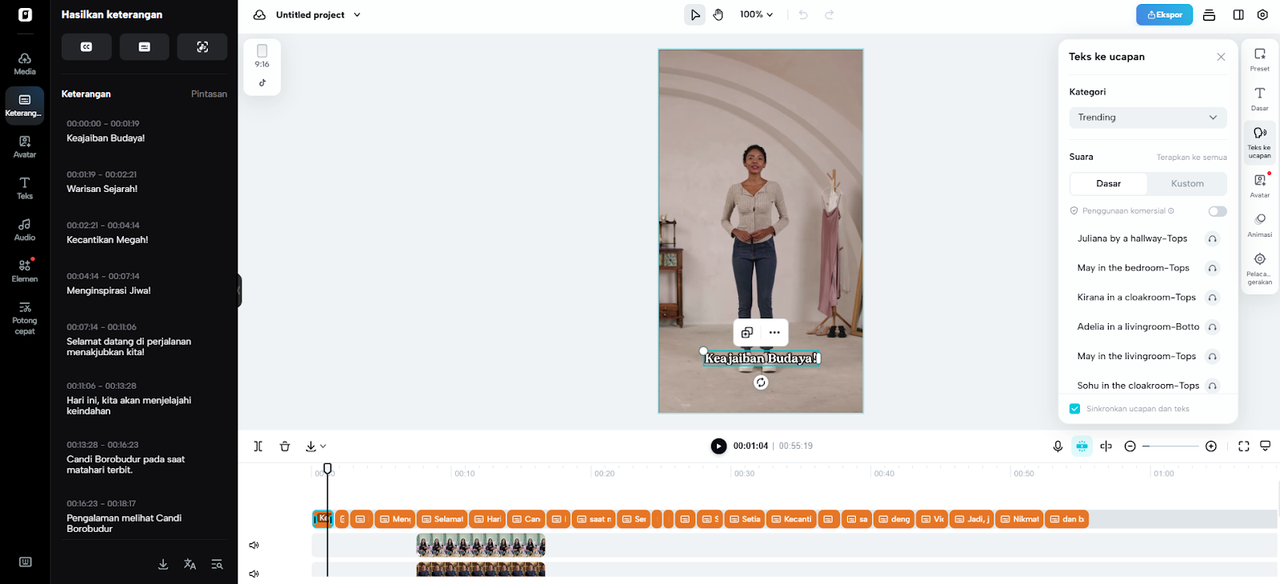Select the Menginspirasi Jiwa! caption entry
The height and width of the screenshot is (584, 1280).
(146, 284)
